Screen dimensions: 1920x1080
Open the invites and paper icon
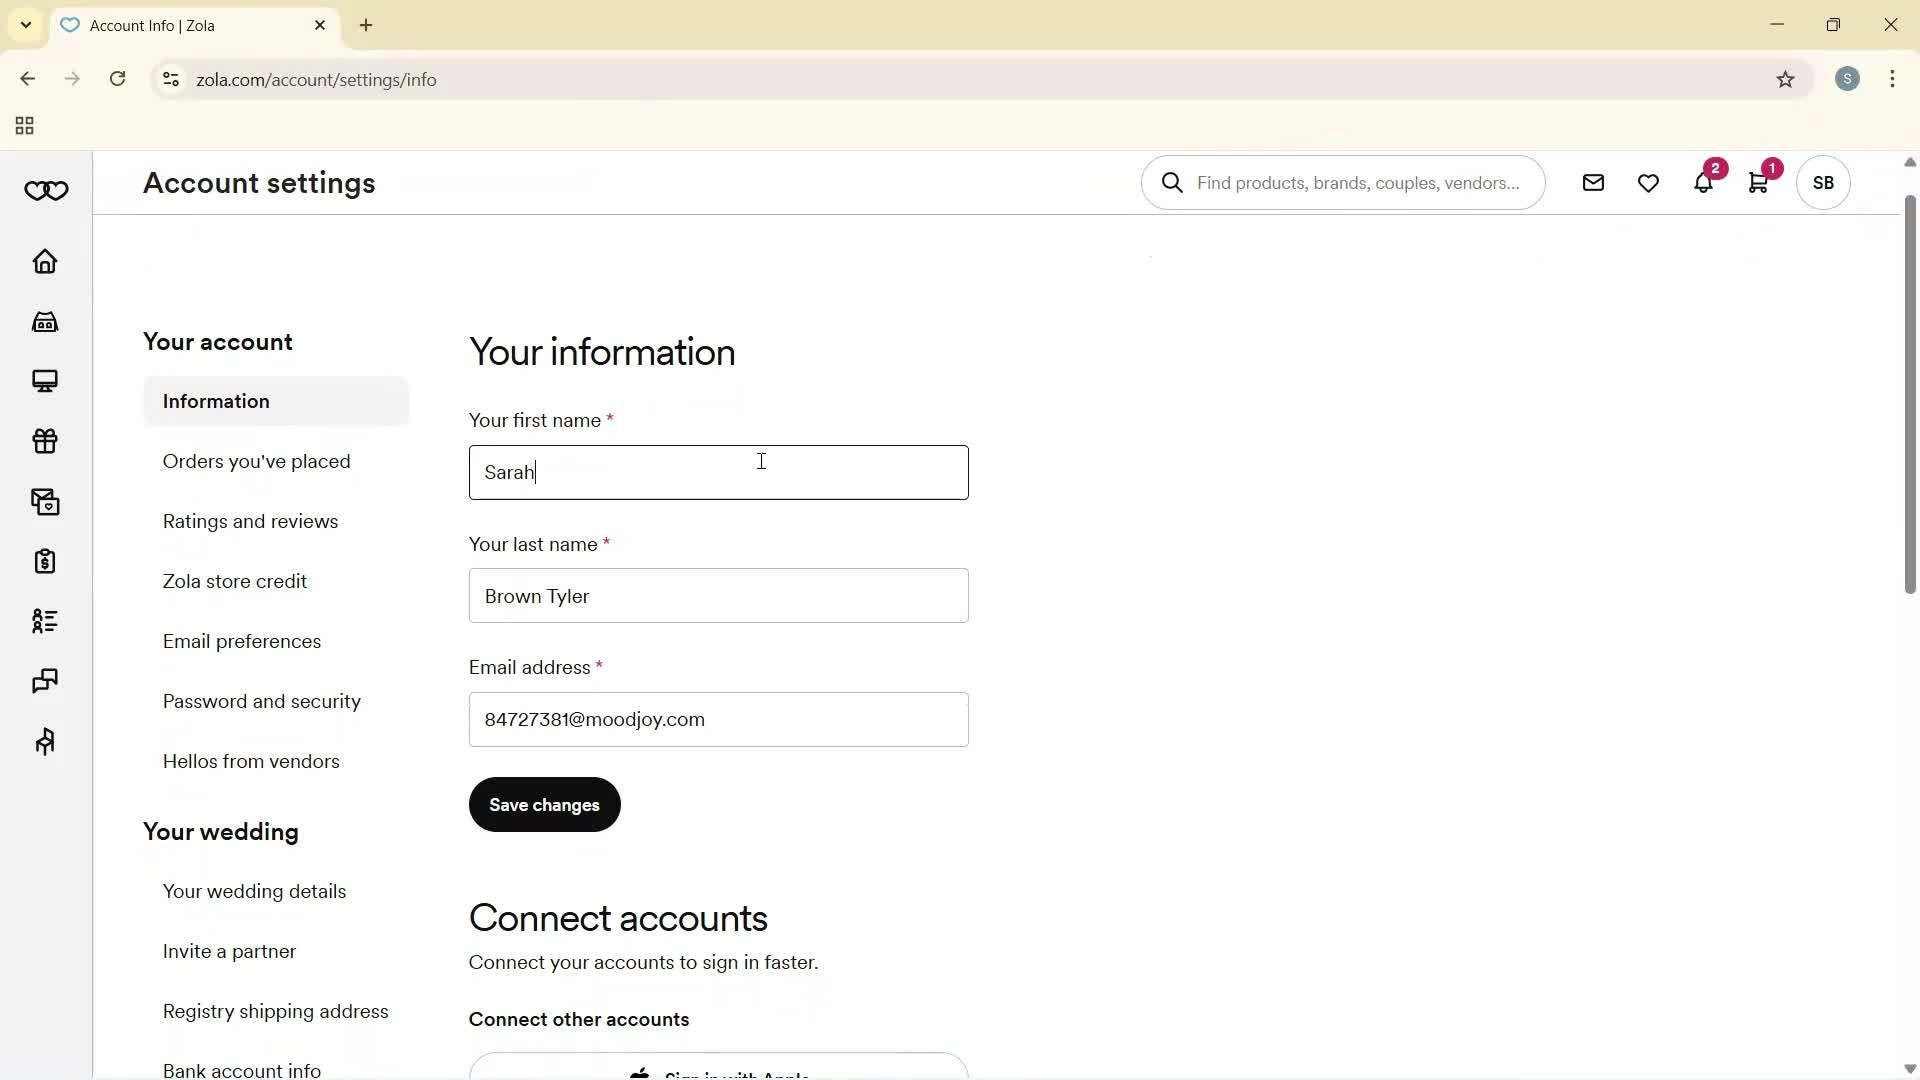tap(45, 502)
